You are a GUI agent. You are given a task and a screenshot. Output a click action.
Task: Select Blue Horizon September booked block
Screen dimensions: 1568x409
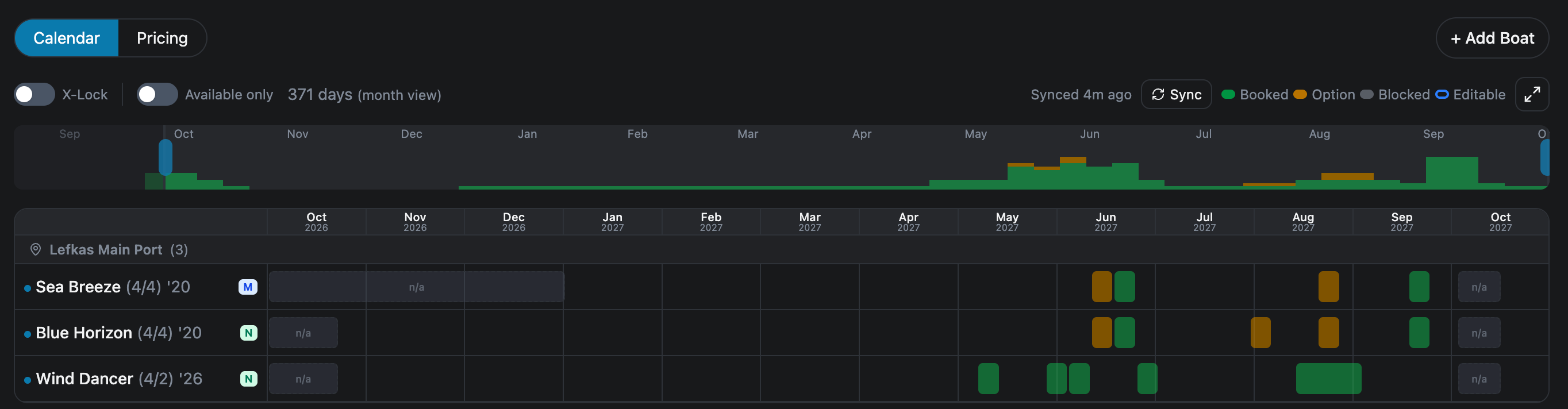tap(1420, 333)
